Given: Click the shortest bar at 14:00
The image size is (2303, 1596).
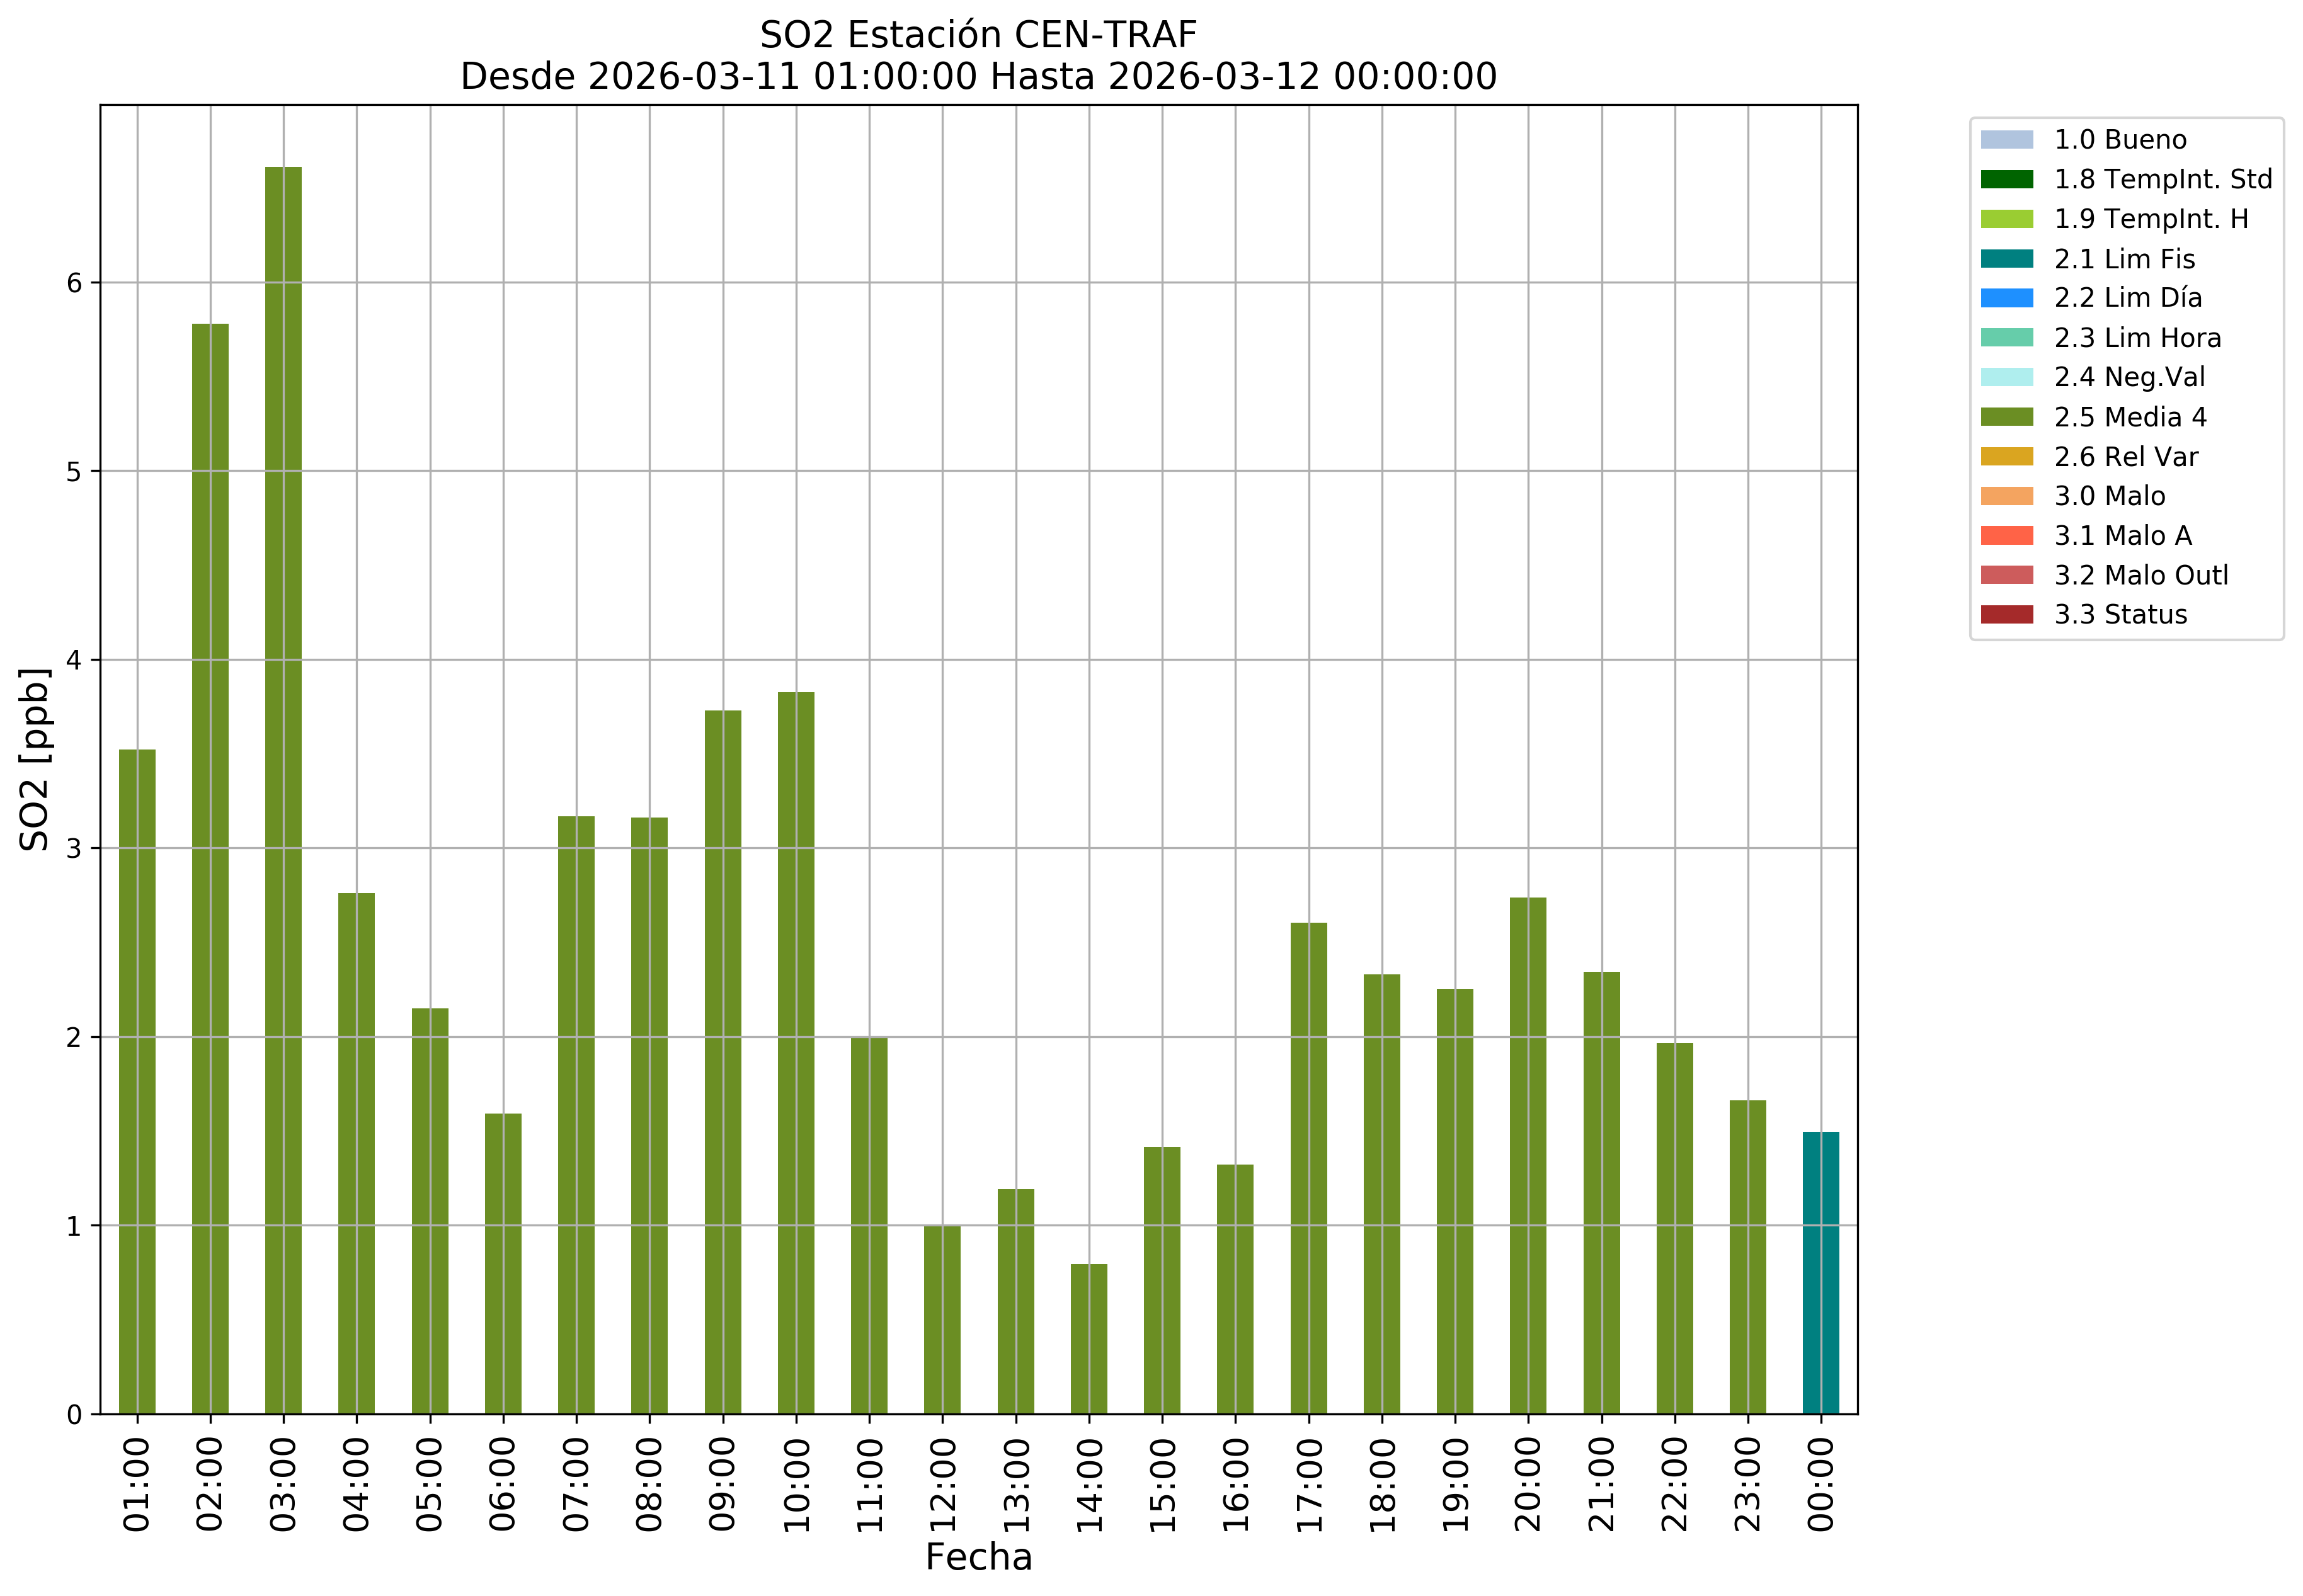Looking at the screenshot, I should coord(1088,1338).
